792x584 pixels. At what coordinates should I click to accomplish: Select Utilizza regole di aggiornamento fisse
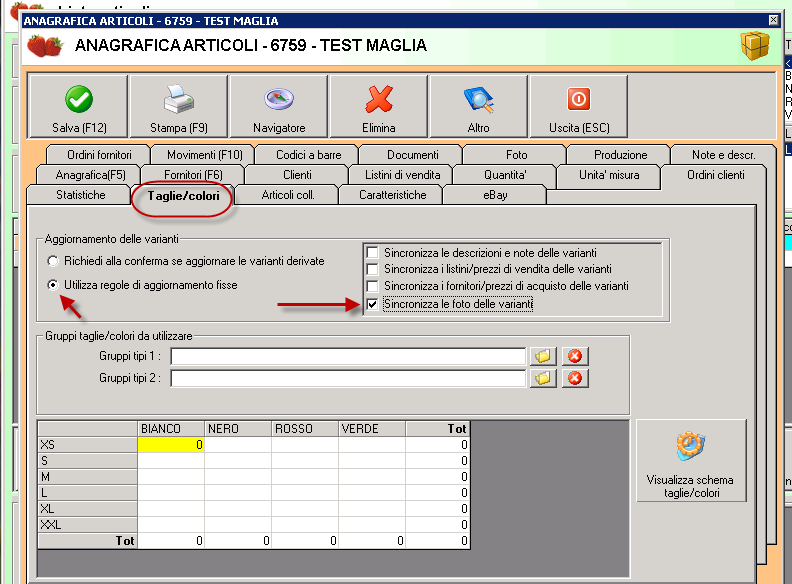[x=53, y=285]
